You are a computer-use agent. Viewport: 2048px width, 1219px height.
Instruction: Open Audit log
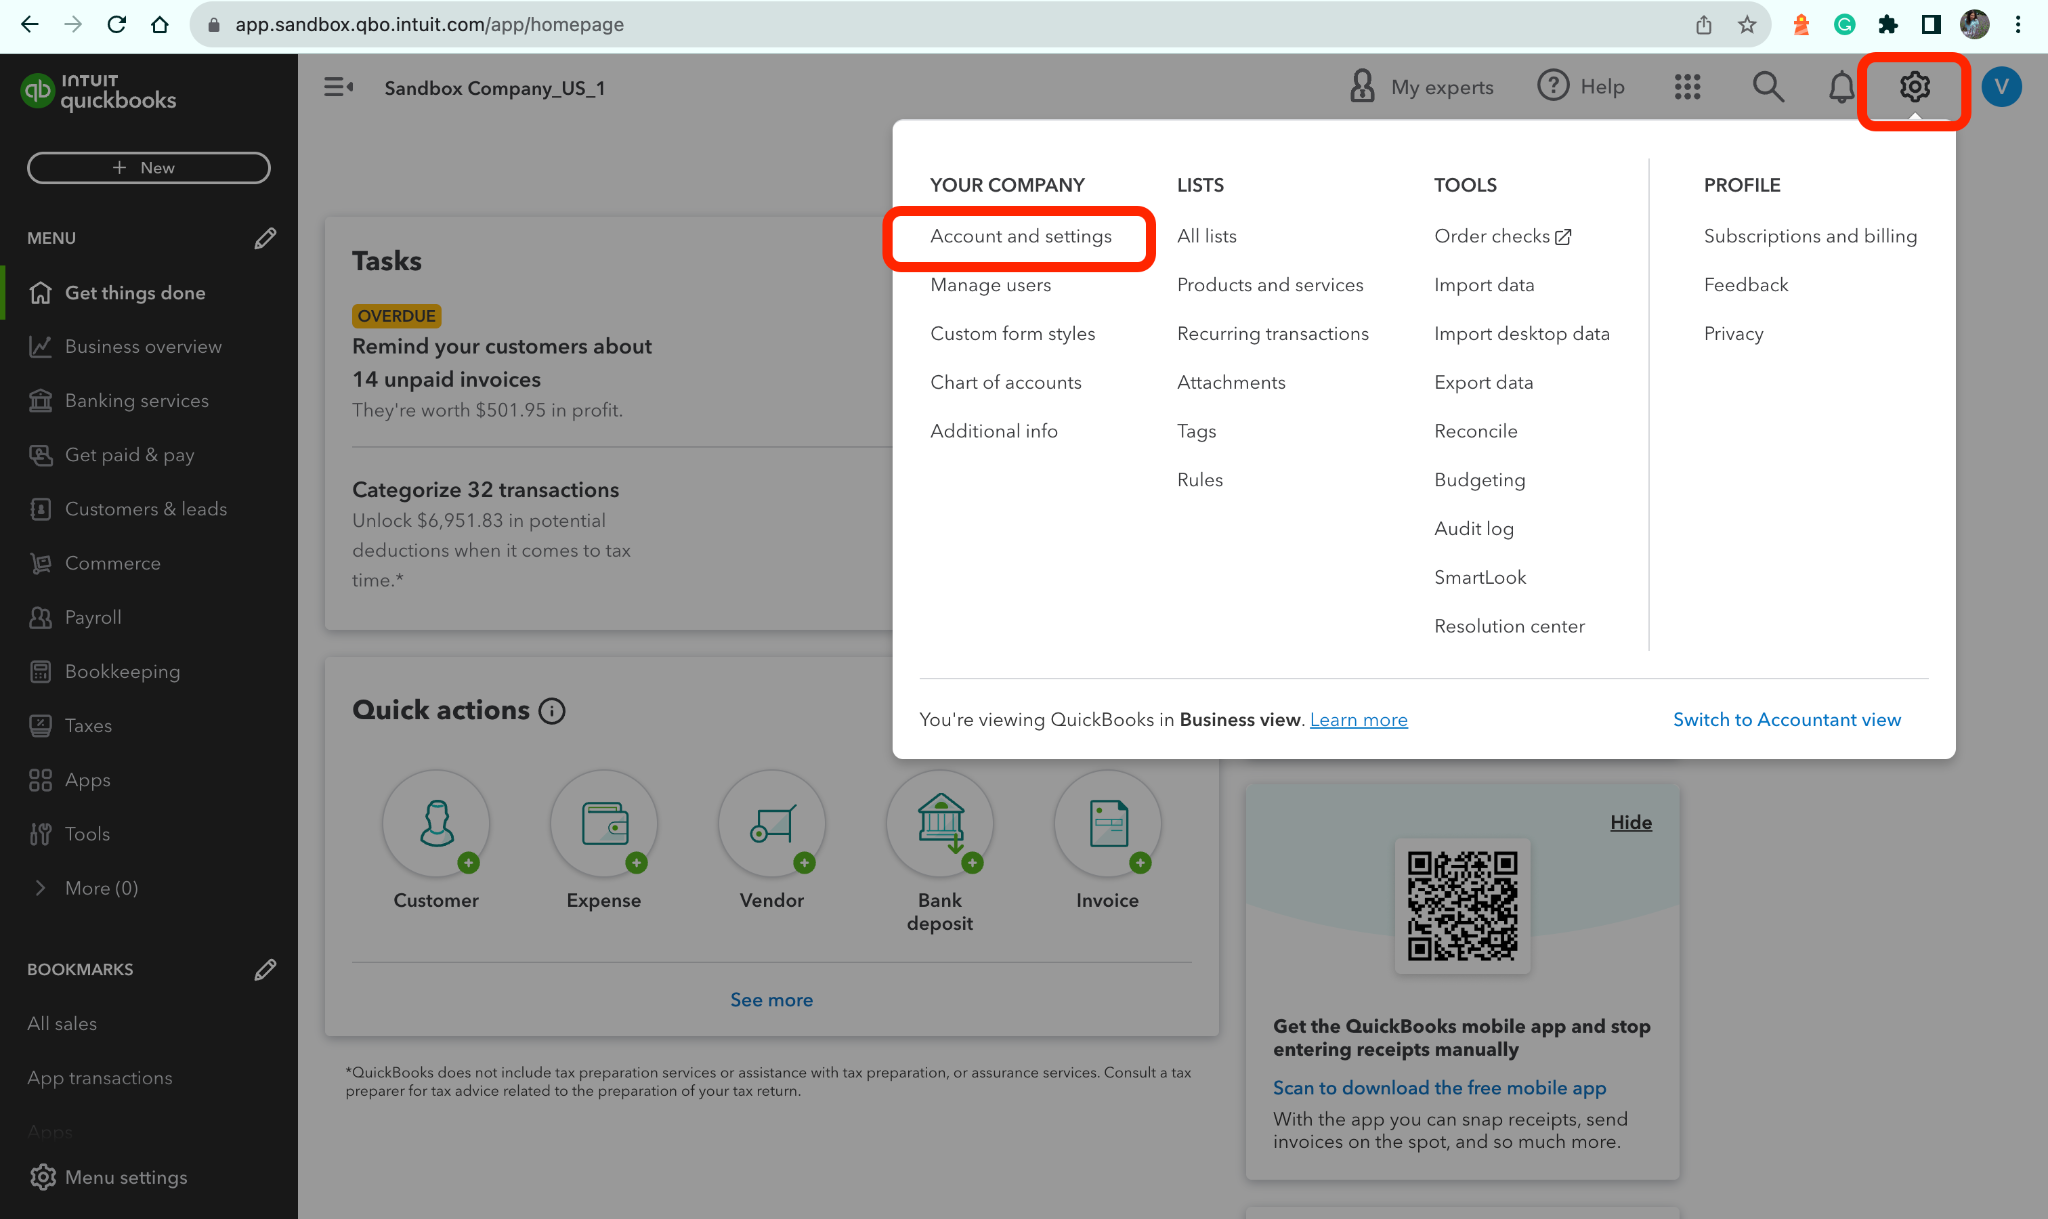coord(1474,529)
